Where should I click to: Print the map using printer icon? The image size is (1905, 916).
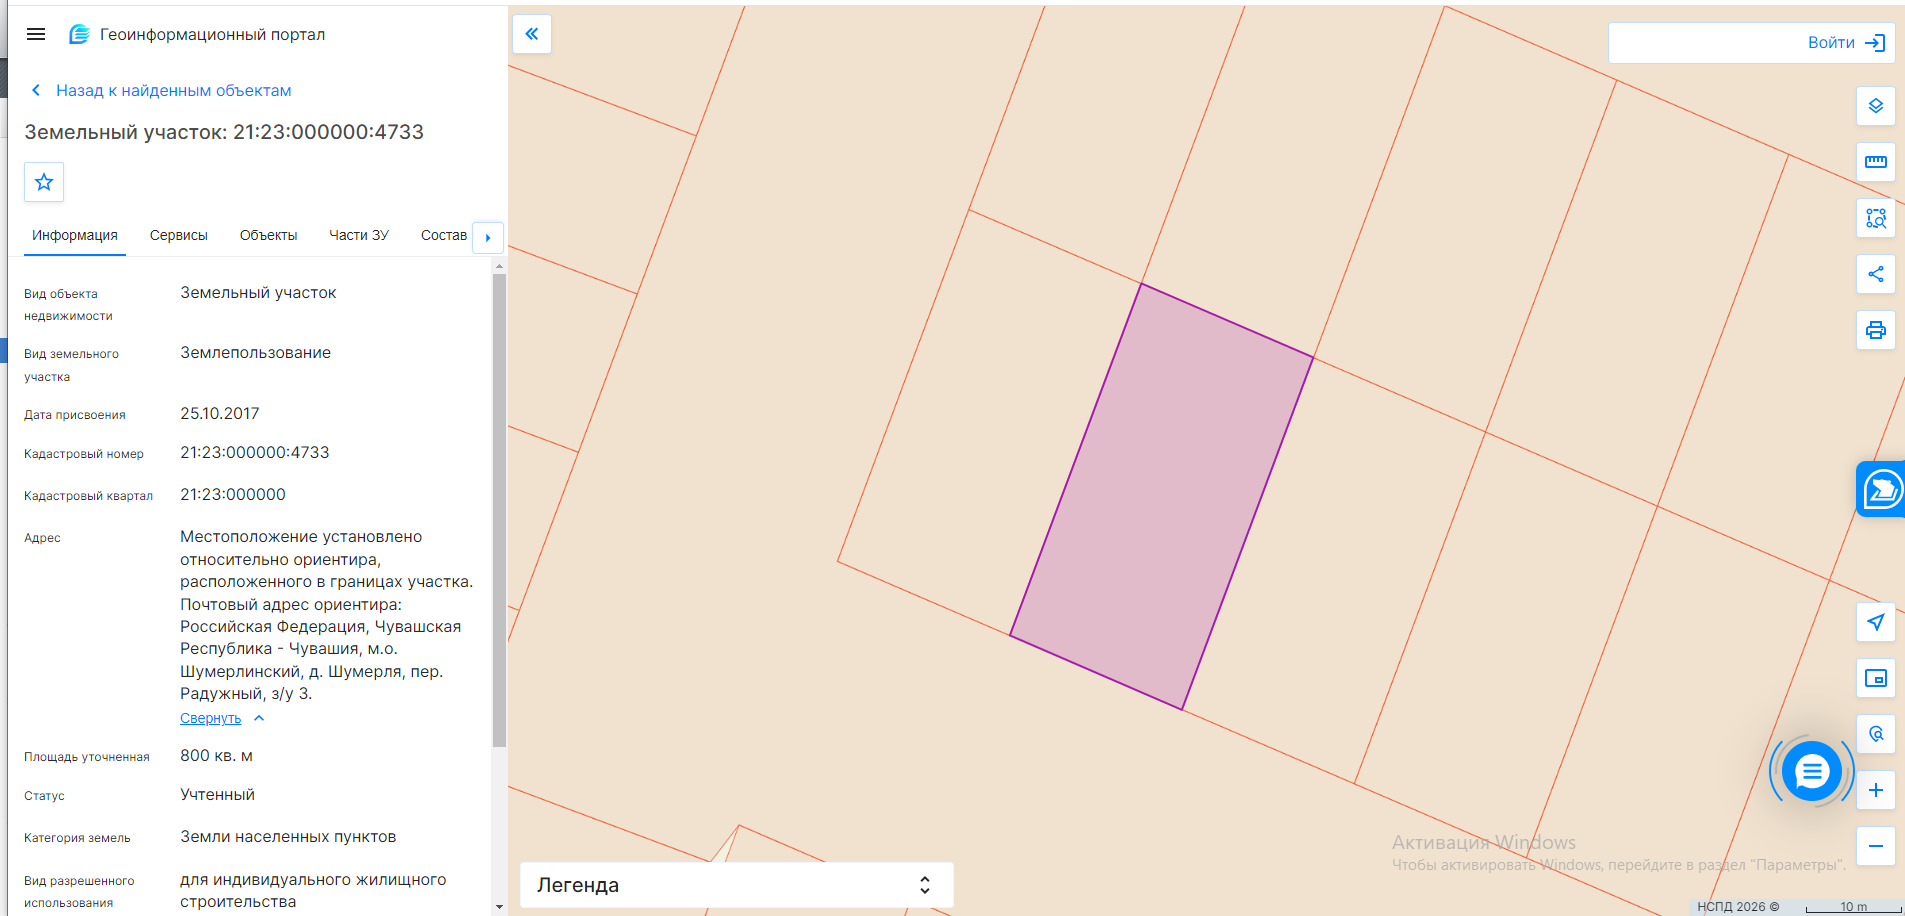1876,330
